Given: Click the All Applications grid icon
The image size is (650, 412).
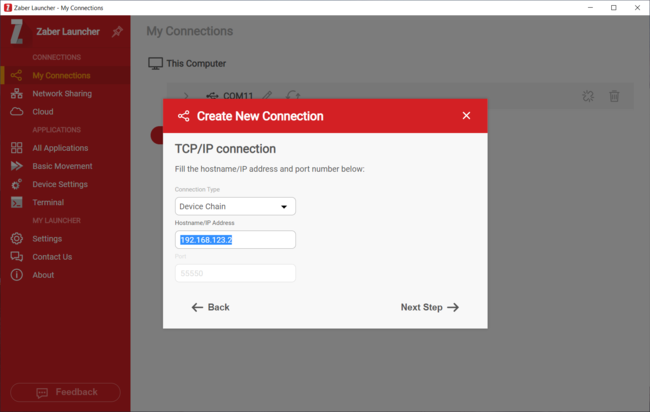Looking at the screenshot, I should [x=17, y=148].
